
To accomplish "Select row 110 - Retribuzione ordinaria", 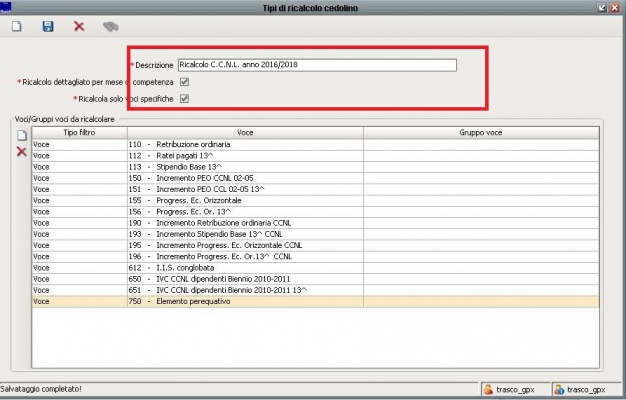I will (x=315, y=145).
